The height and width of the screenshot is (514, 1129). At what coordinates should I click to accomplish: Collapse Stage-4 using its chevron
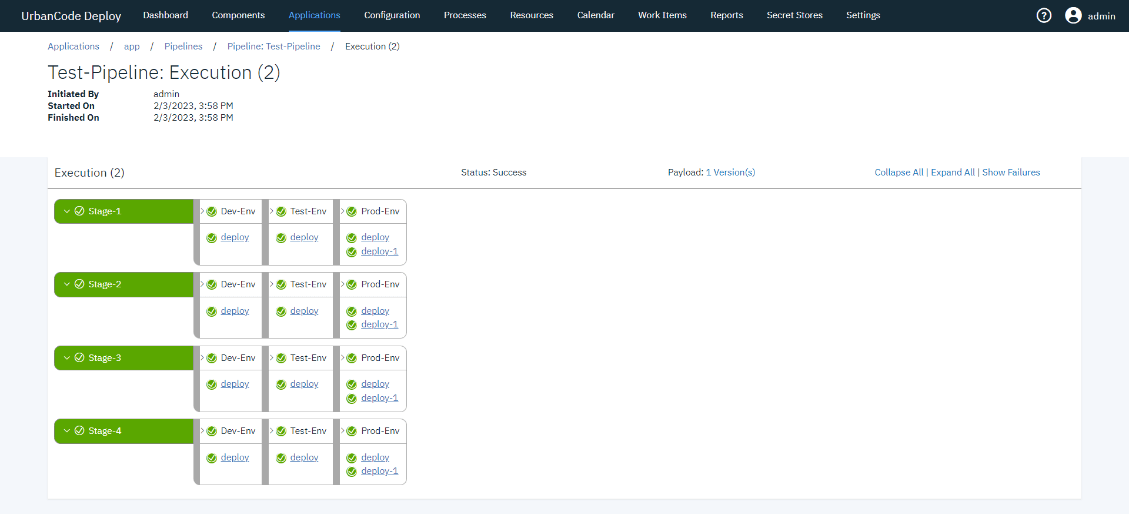[67, 431]
